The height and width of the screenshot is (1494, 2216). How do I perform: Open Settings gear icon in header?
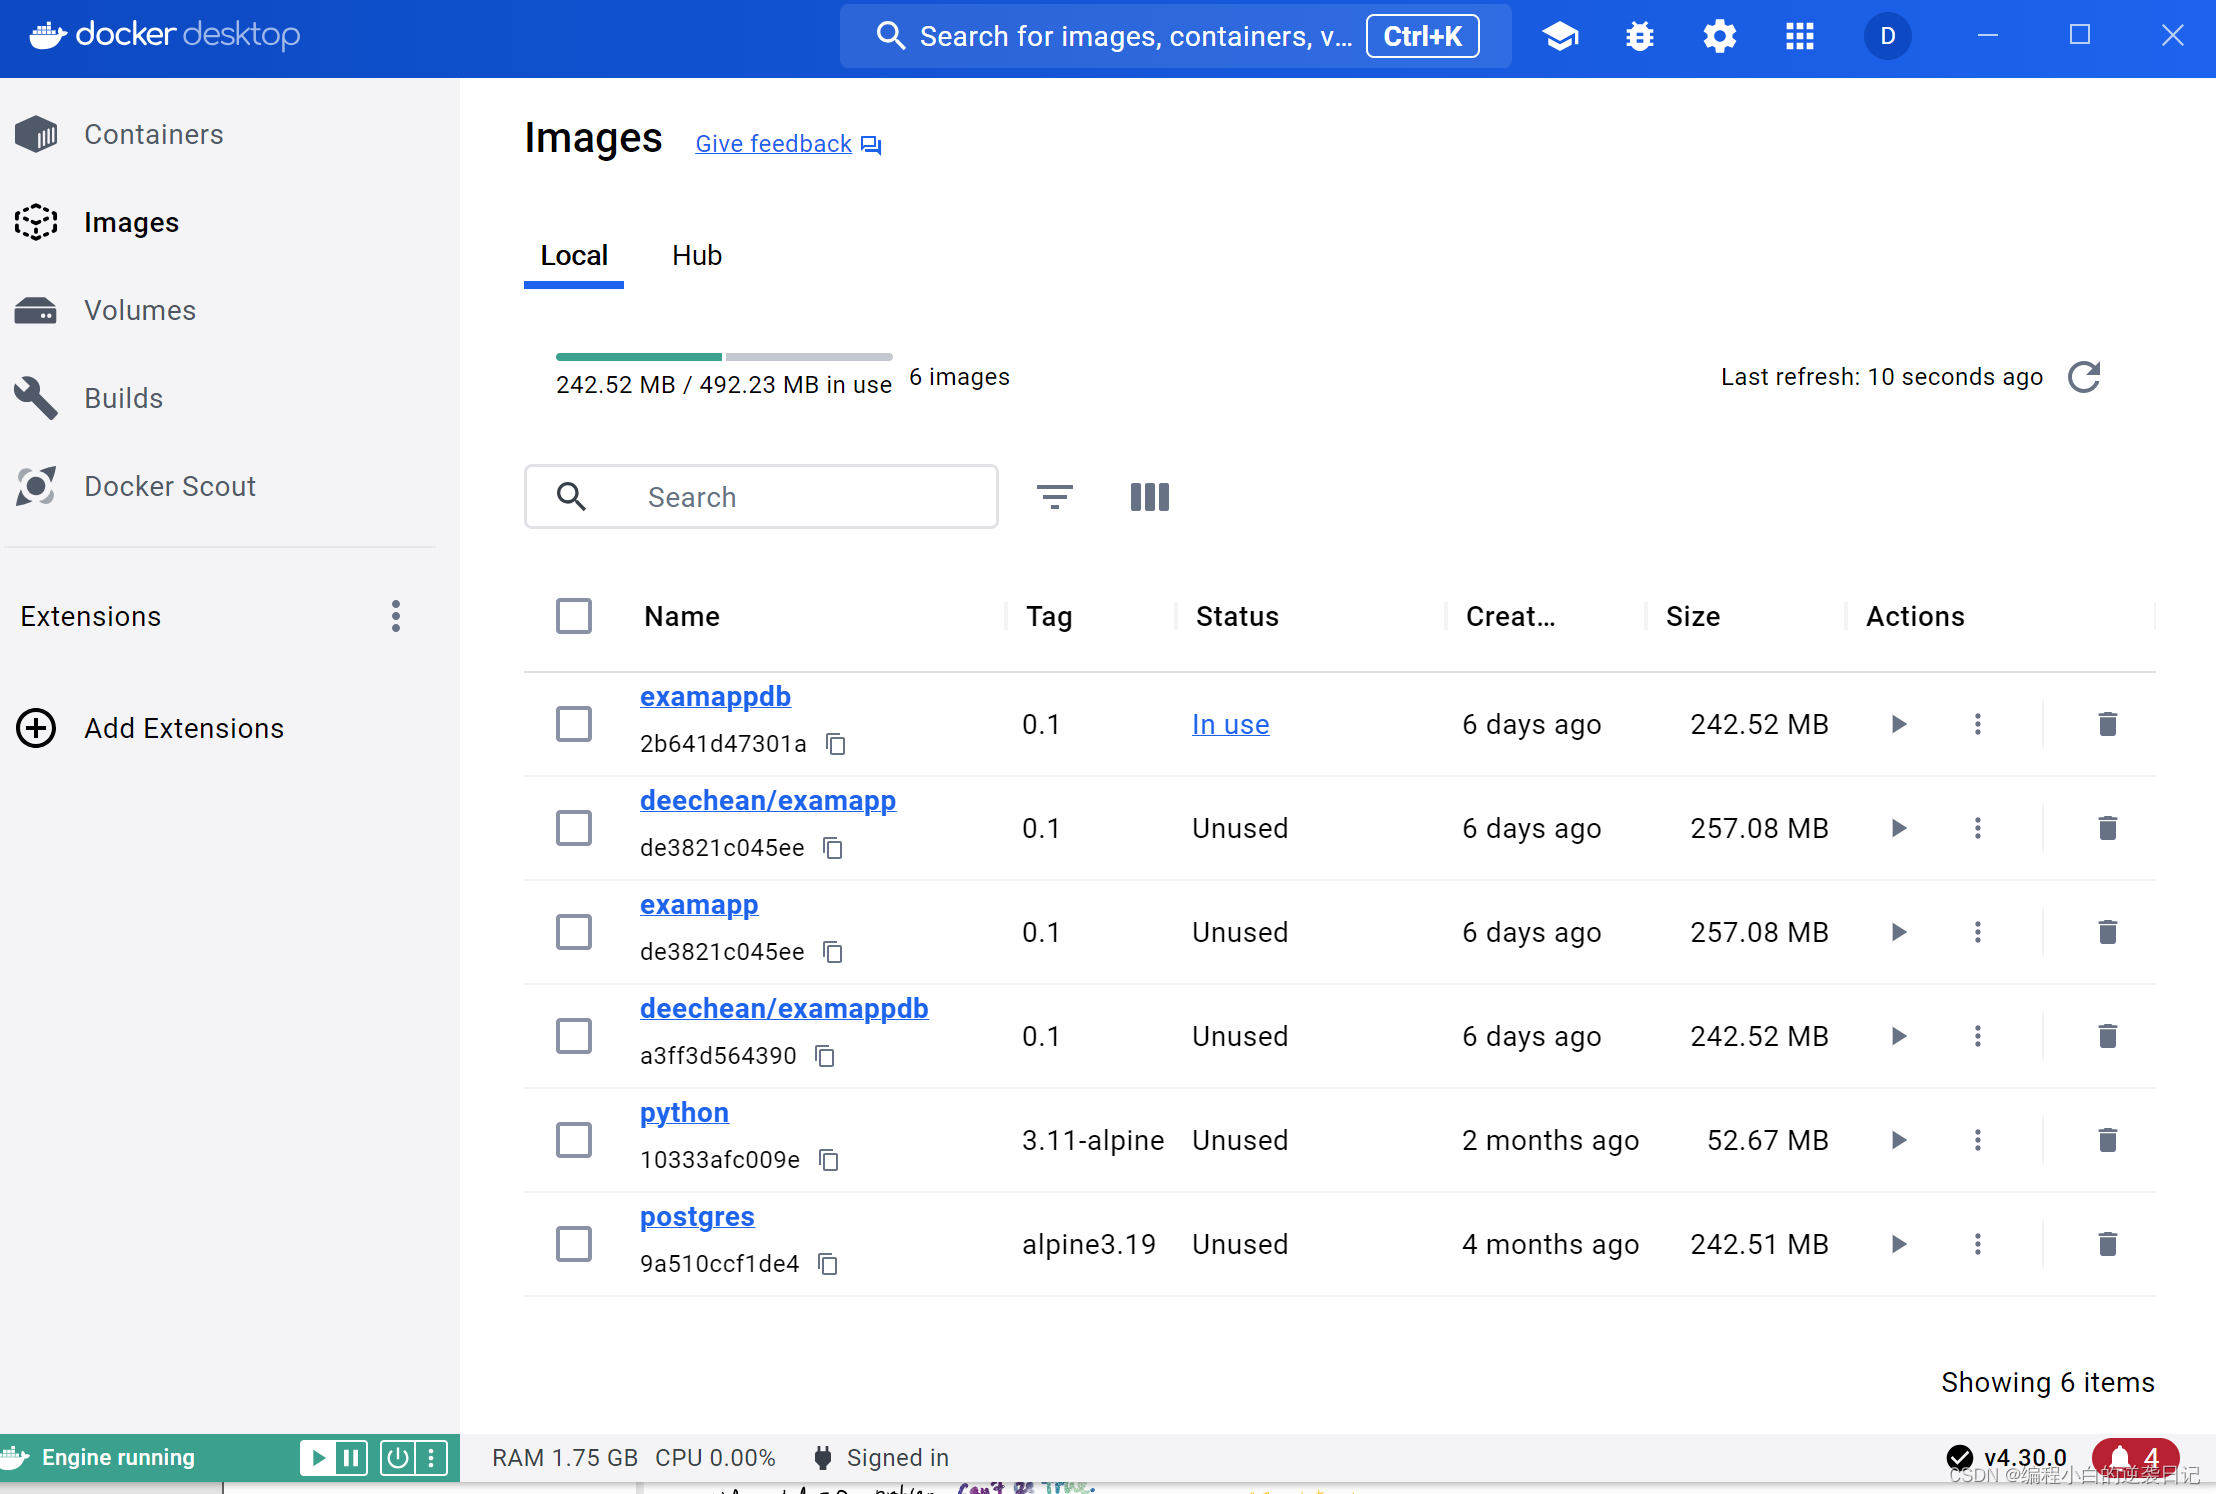pyautogui.click(x=1720, y=37)
